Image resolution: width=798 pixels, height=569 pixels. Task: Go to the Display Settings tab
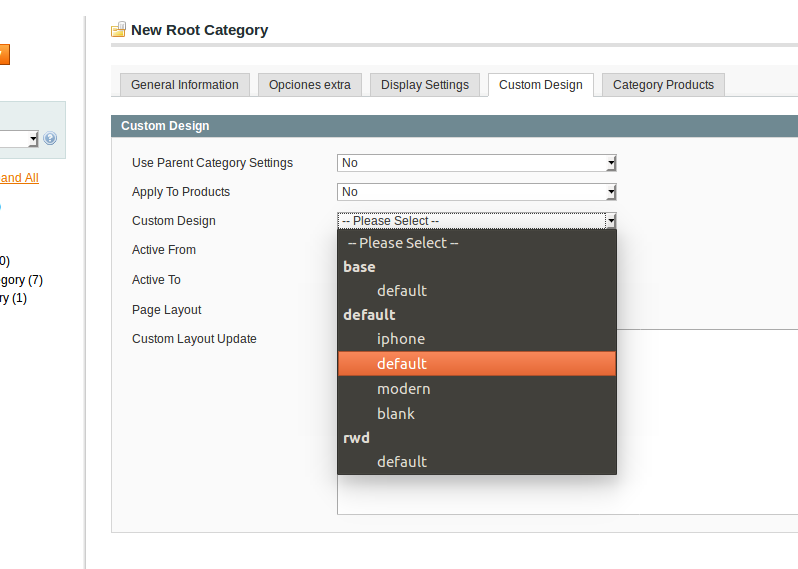pyautogui.click(x=424, y=85)
